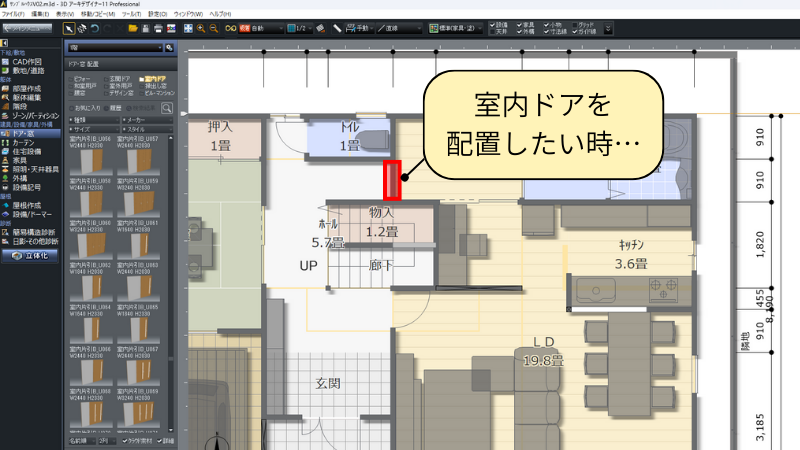
Task: Select お気に入り radio option
Action: 85,108
